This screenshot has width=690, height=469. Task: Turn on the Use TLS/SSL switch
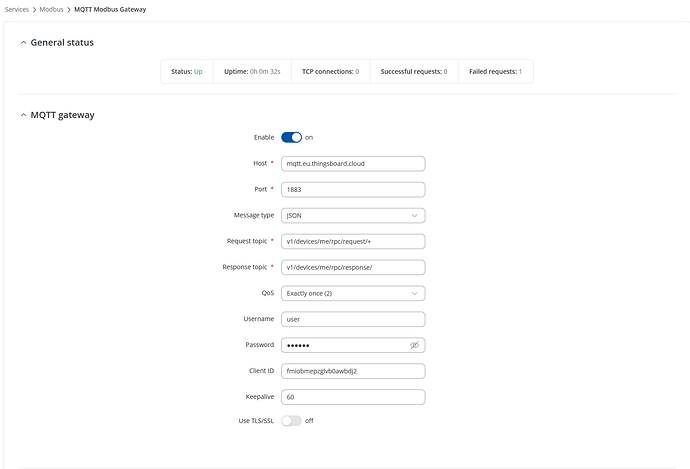coord(291,421)
